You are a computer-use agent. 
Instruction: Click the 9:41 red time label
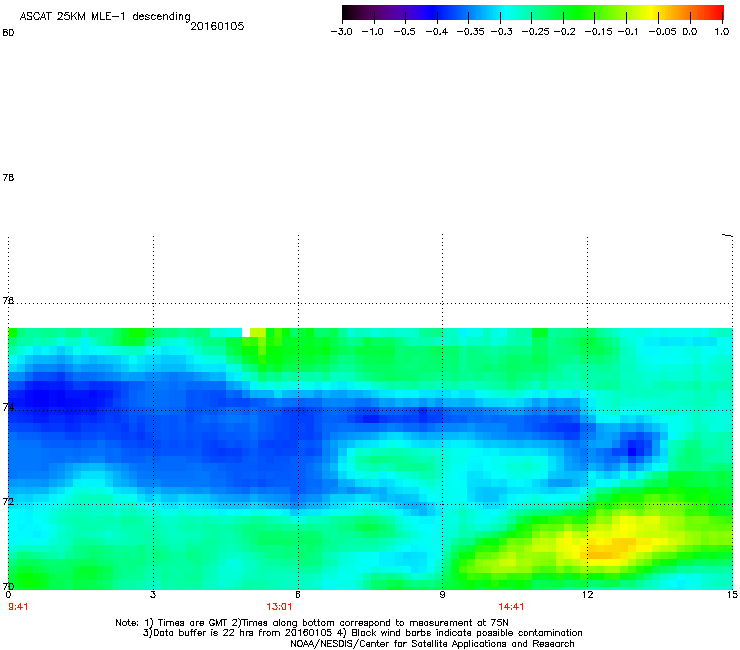click(18, 607)
